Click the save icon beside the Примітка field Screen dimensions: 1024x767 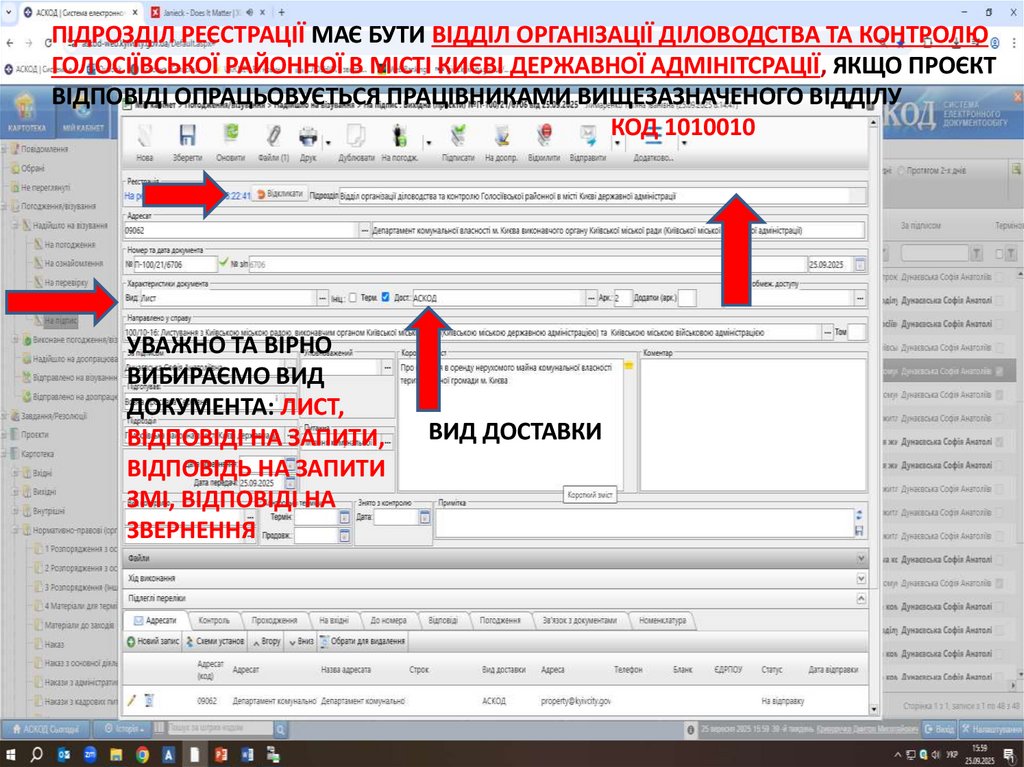[x=859, y=531]
